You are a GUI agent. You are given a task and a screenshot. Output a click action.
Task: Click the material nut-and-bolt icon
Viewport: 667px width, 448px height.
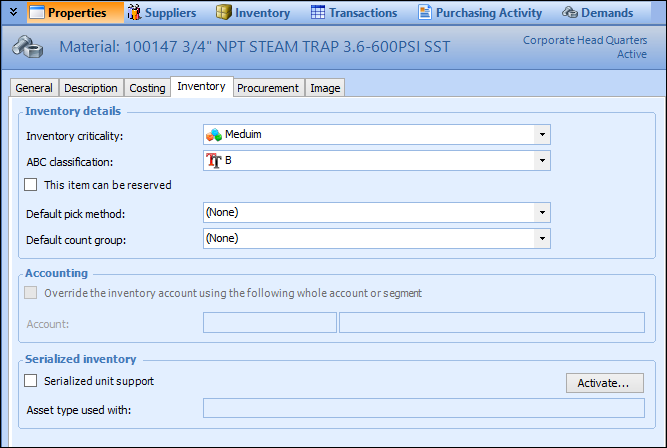27,47
